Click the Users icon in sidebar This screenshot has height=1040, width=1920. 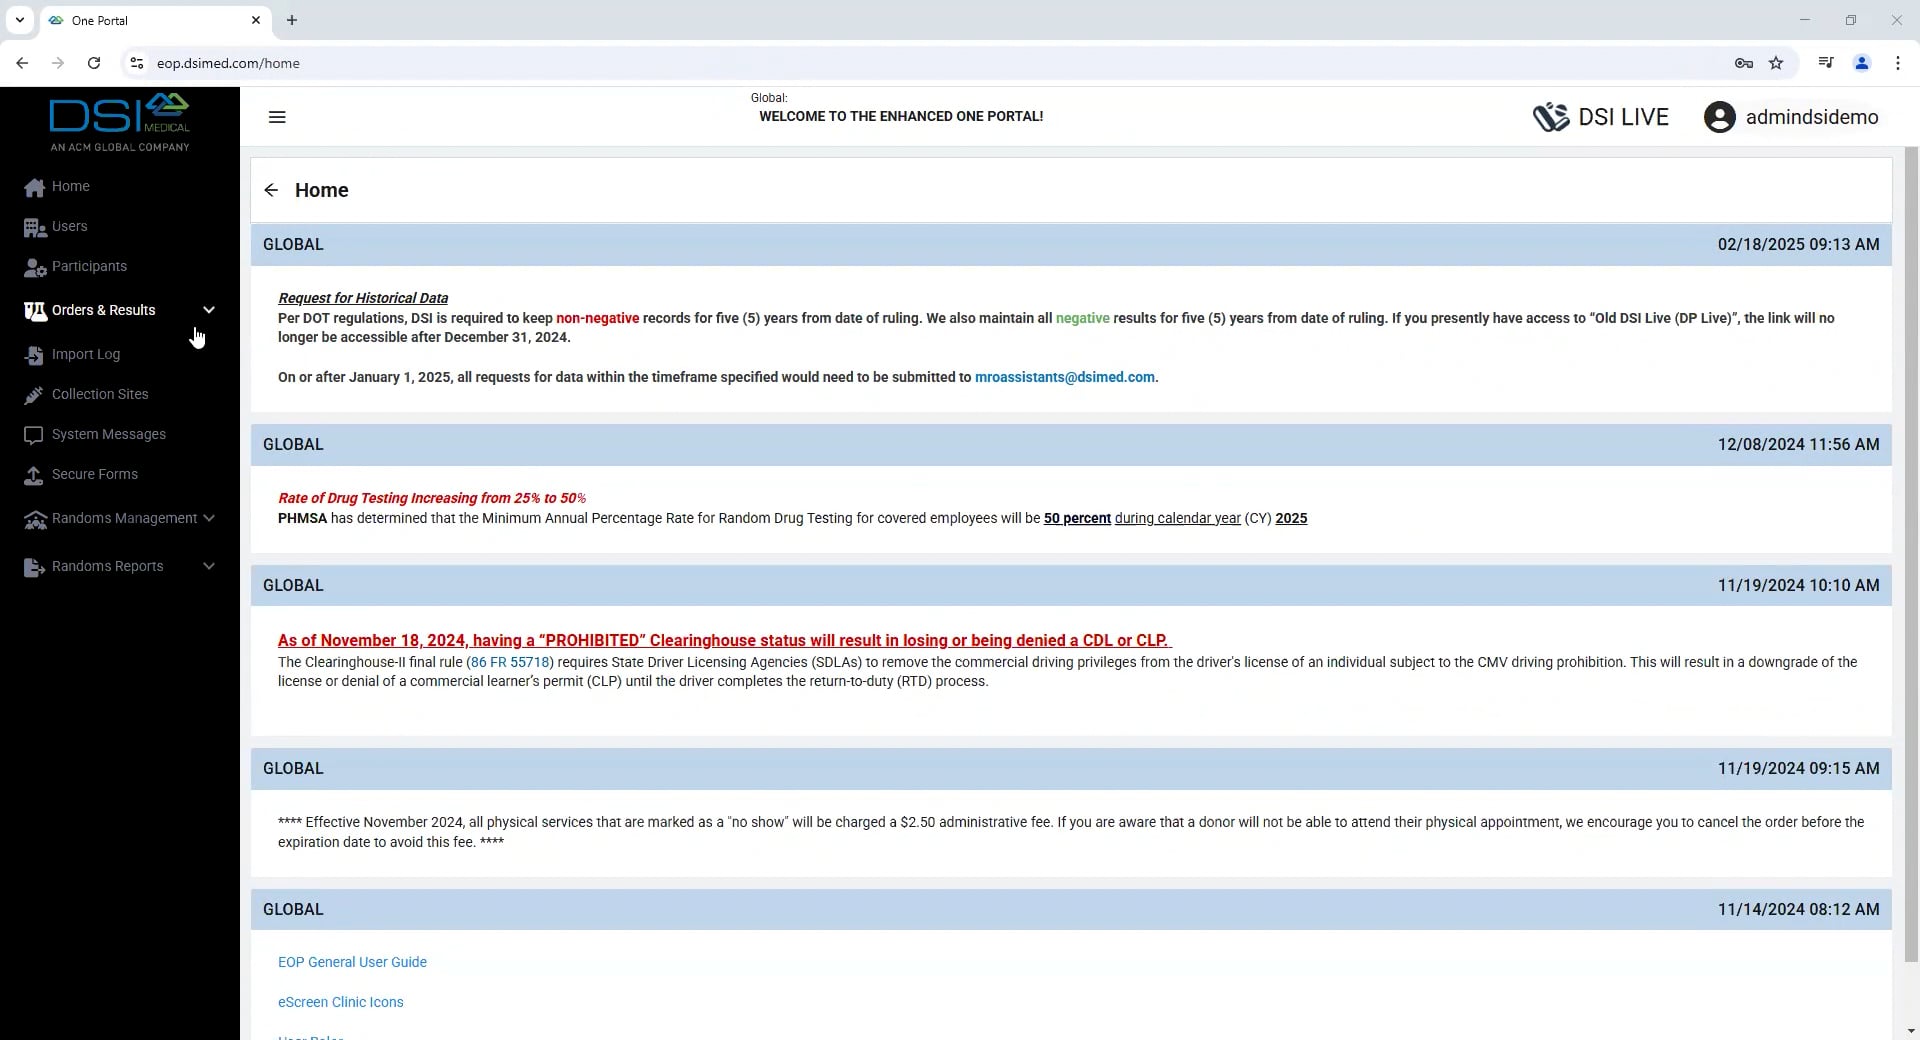(35, 228)
